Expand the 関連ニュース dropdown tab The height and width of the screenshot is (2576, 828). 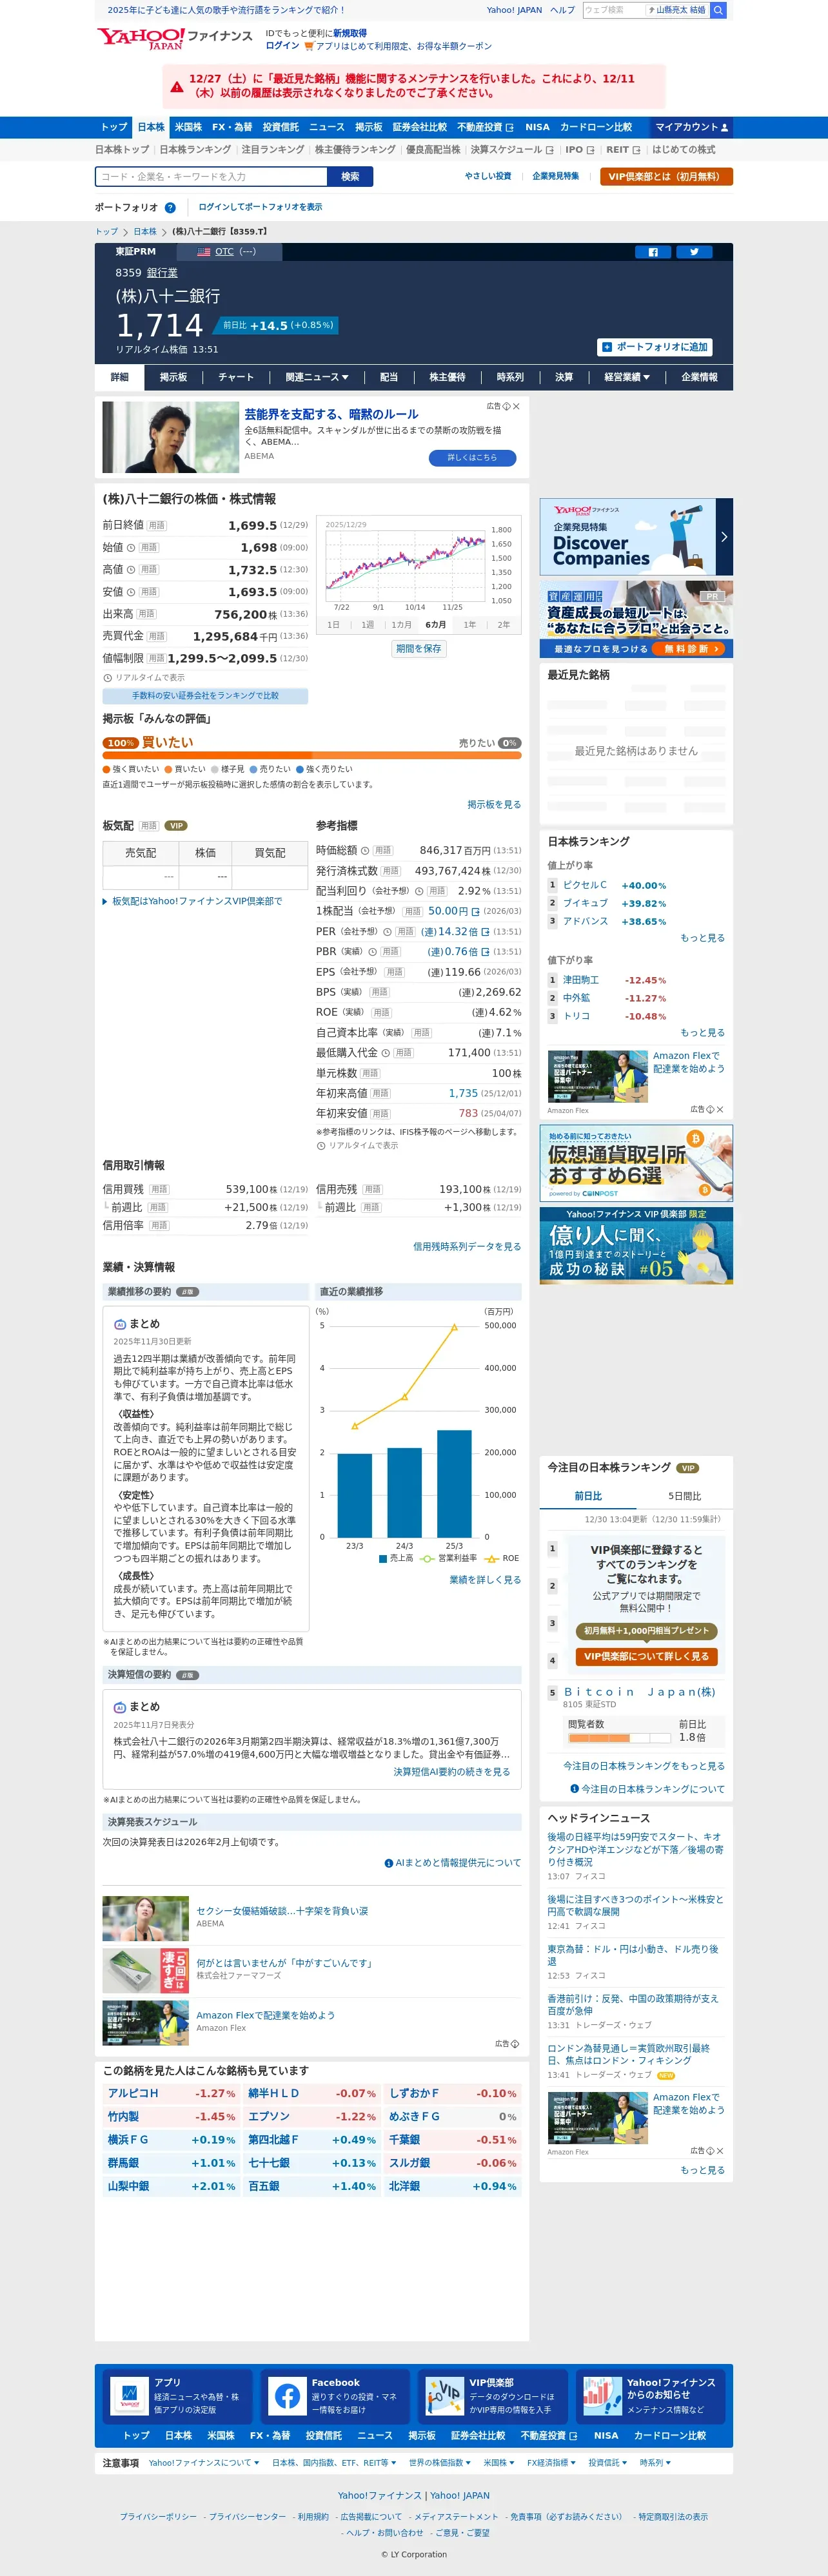pos(317,377)
